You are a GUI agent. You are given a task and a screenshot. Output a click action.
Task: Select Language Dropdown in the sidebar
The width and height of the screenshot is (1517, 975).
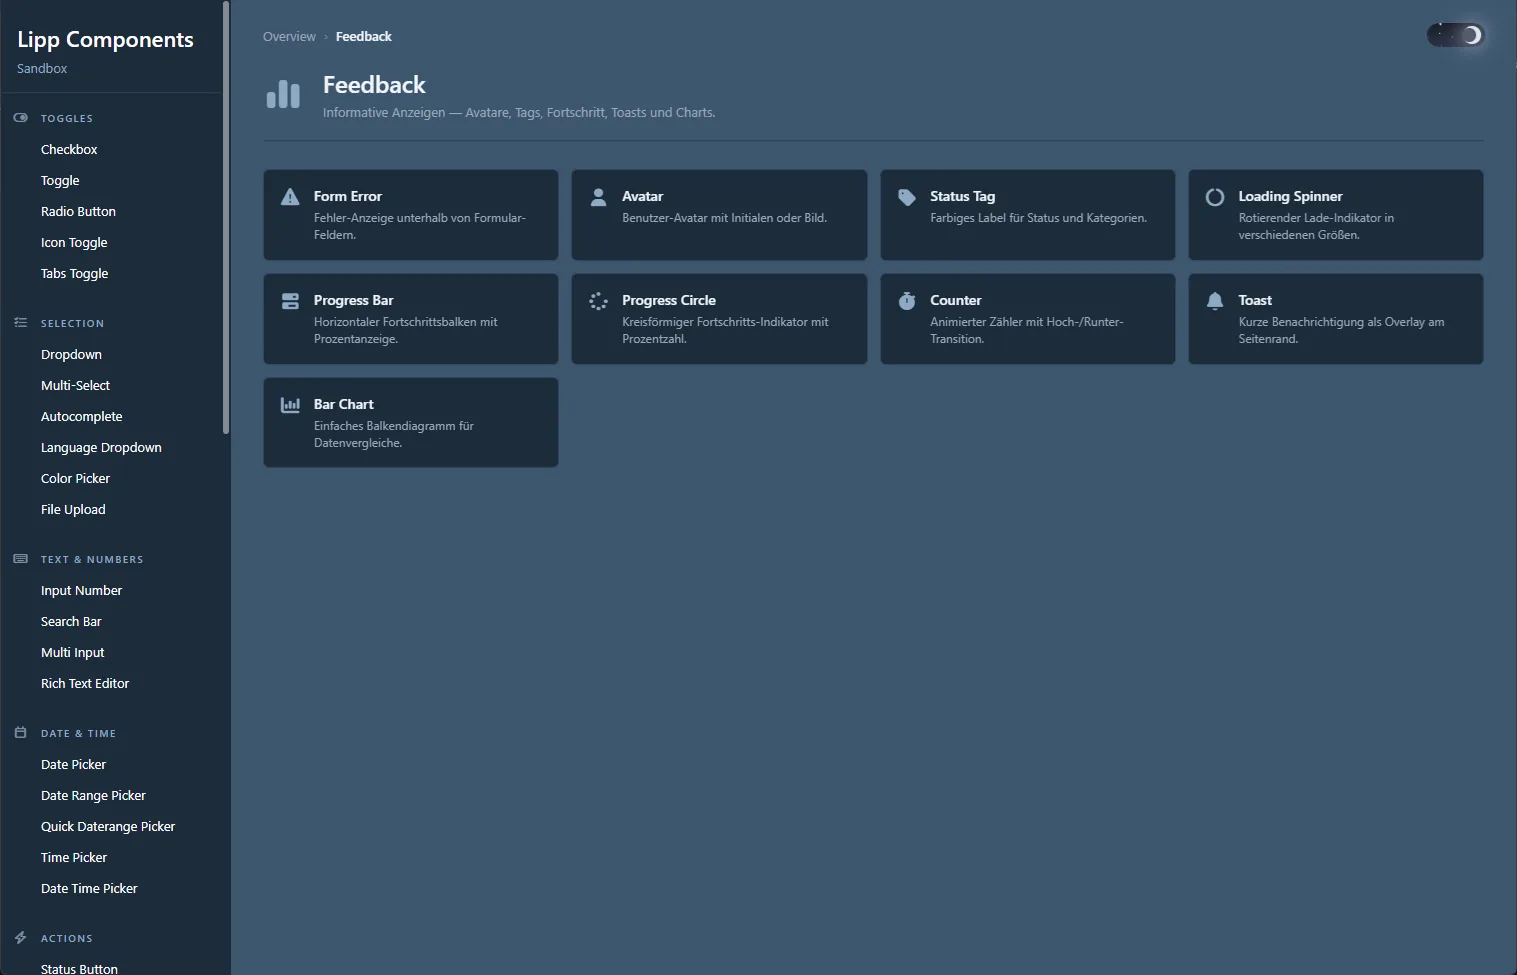tap(101, 447)
